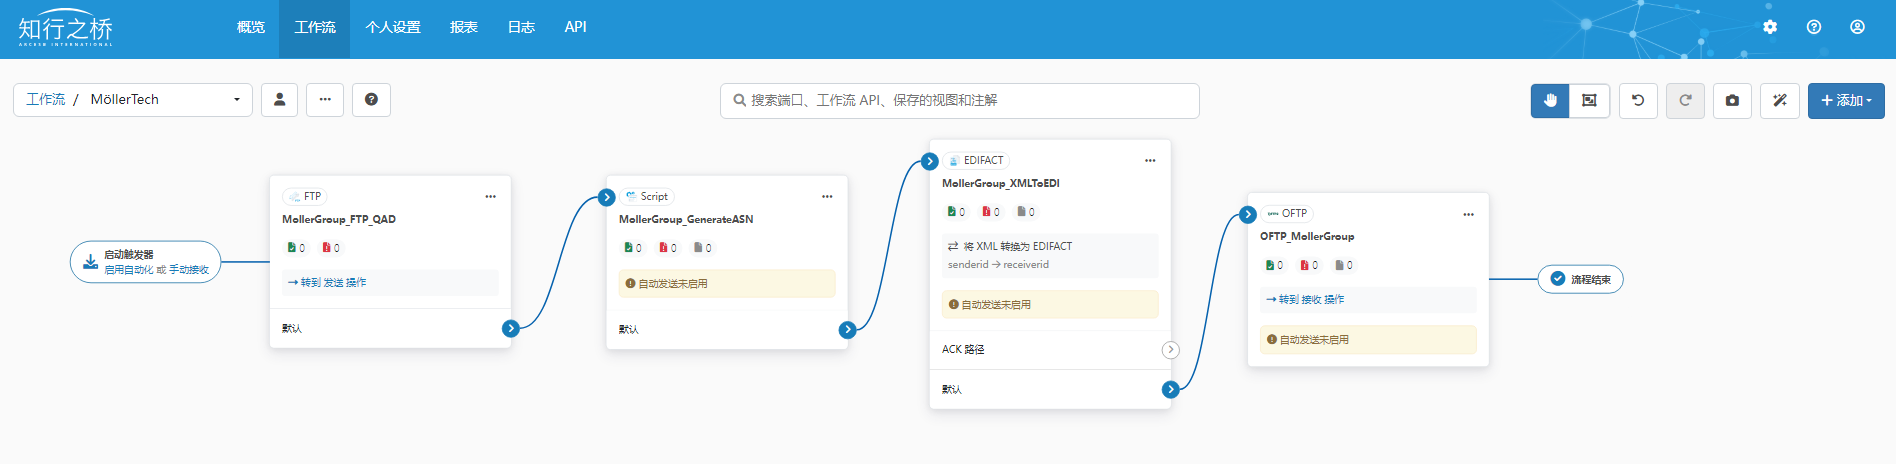1896x464 pixels.
Task: Switch to the 工作流 tab
Action: click(315, 28)
